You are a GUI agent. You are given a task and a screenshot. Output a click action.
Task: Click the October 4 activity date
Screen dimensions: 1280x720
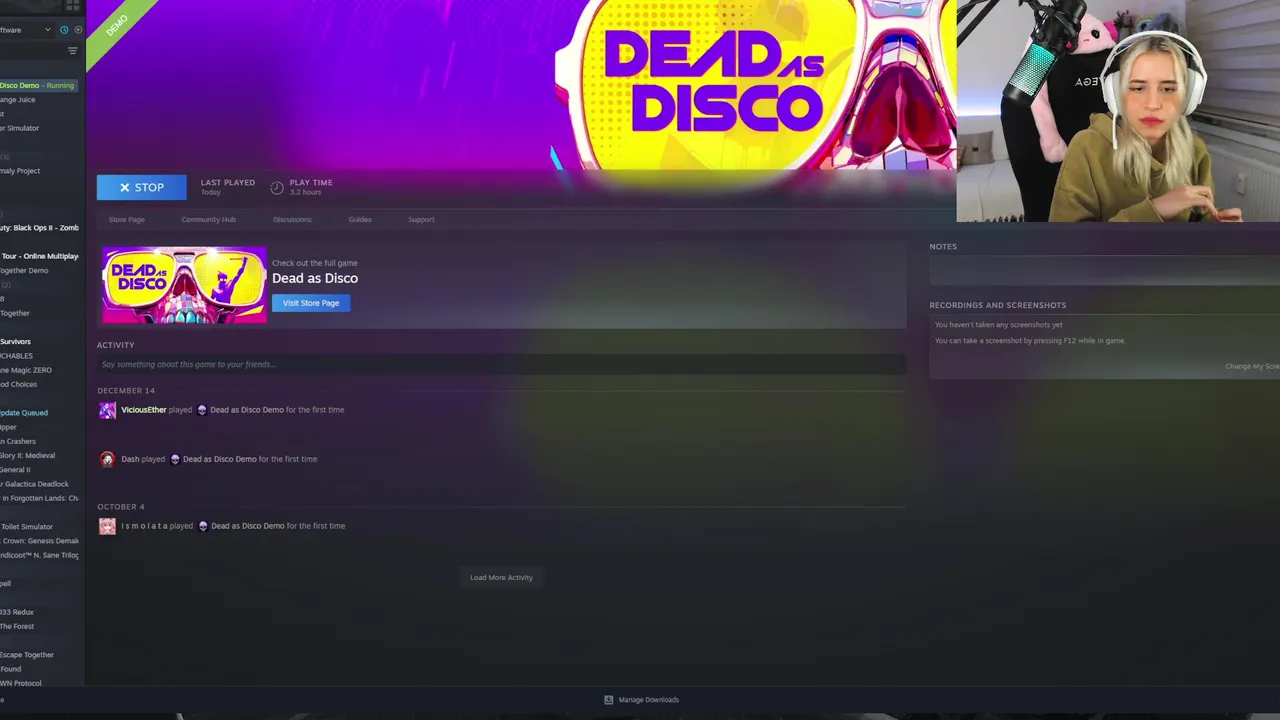click(121, 507)
